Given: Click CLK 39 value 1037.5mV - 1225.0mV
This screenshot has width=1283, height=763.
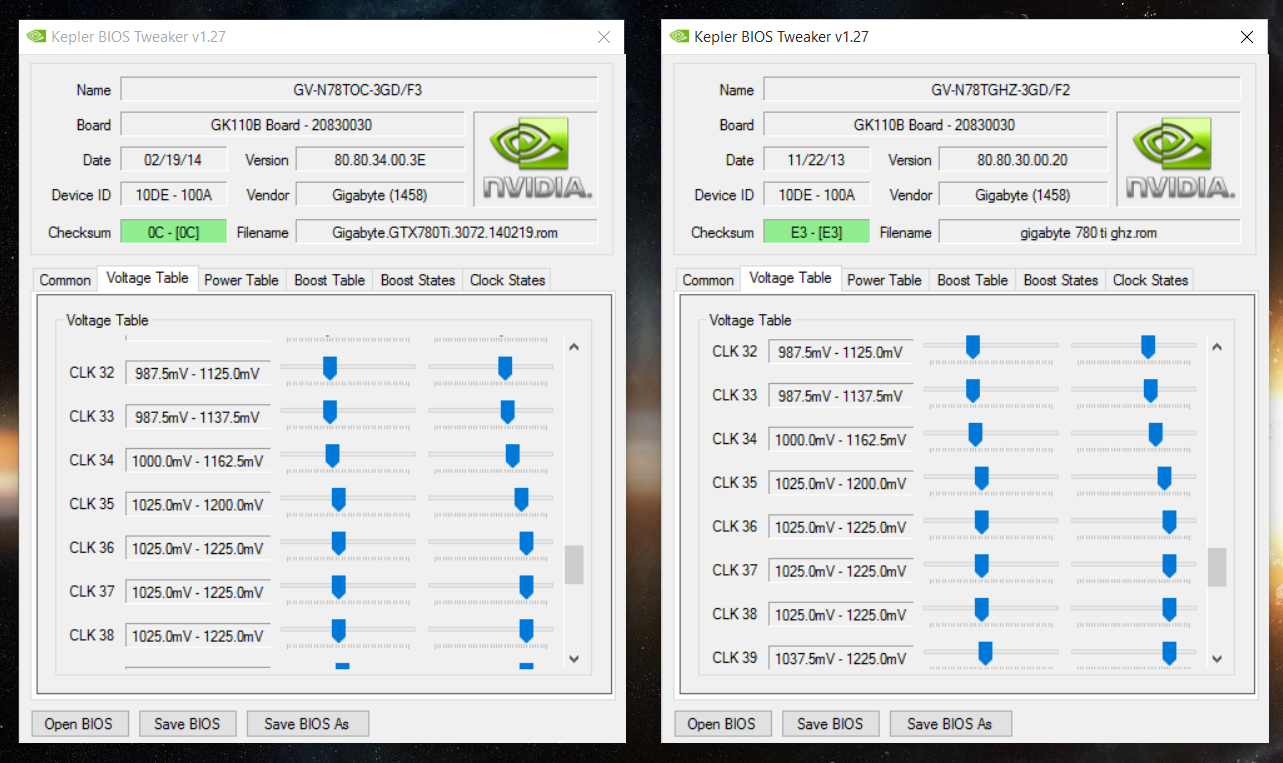Looking at the screenshot, I should 841,658.
